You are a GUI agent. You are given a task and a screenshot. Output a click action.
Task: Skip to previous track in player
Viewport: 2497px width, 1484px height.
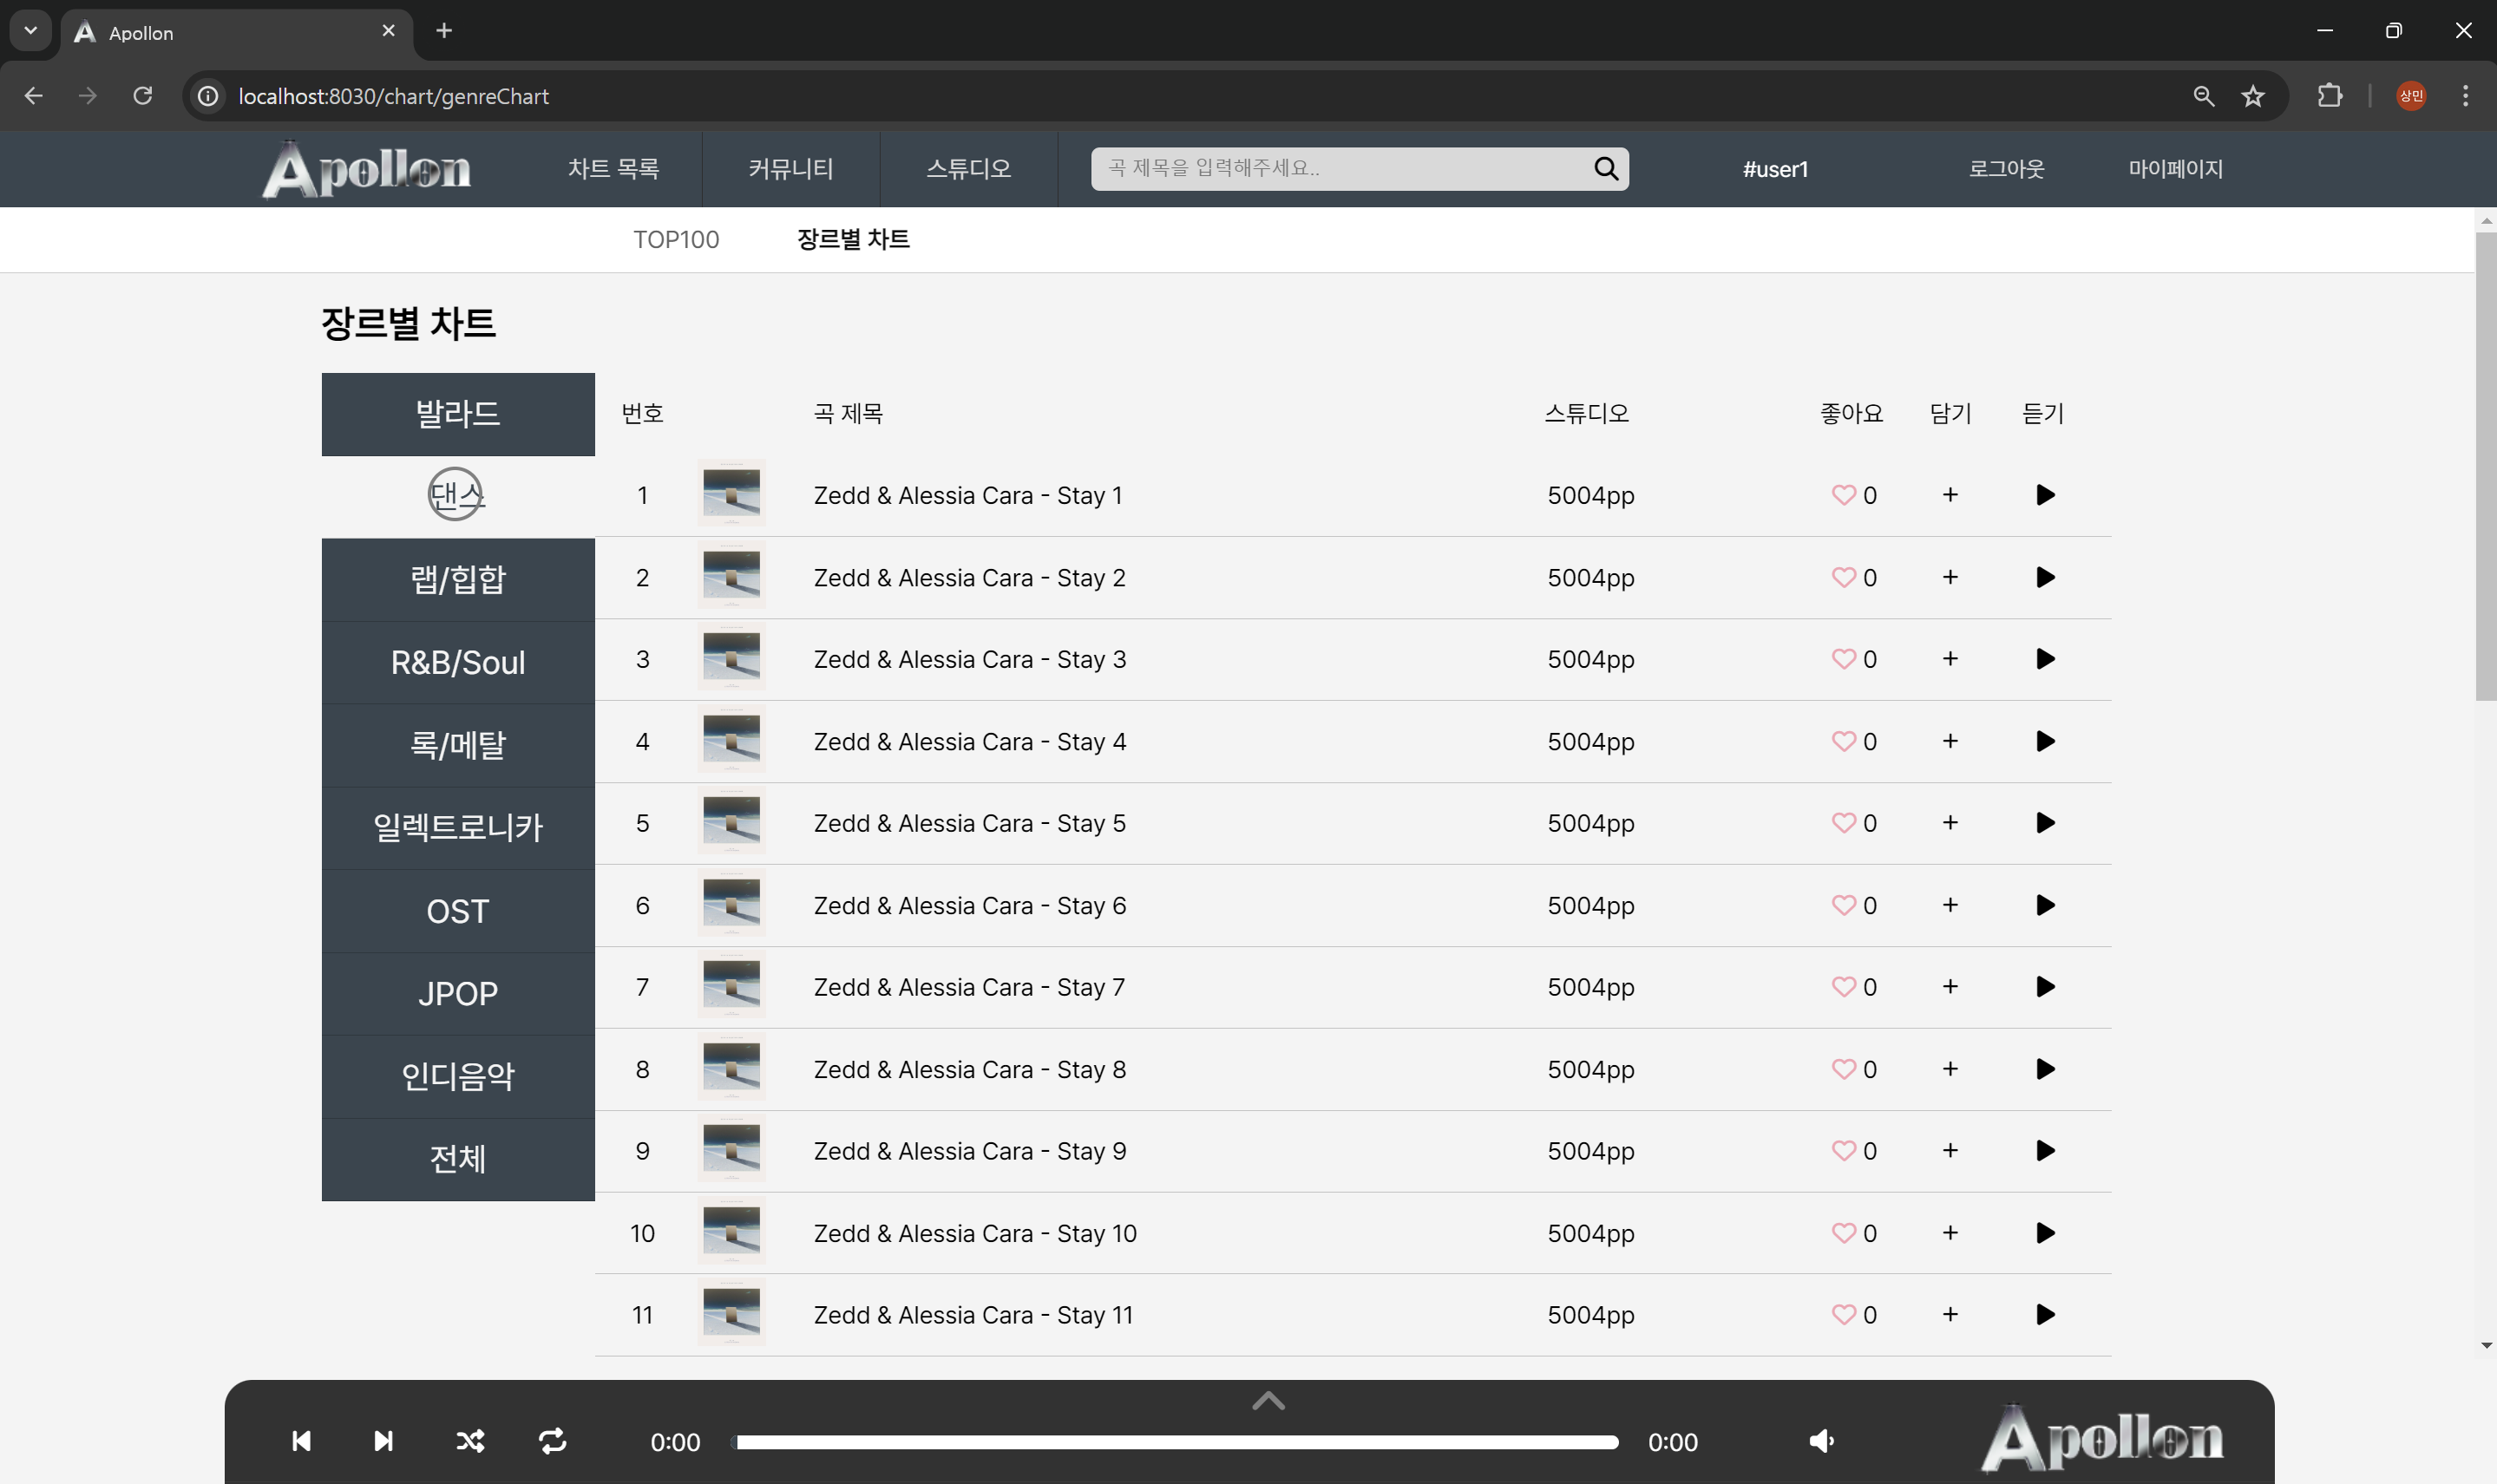coord(301,1441)
